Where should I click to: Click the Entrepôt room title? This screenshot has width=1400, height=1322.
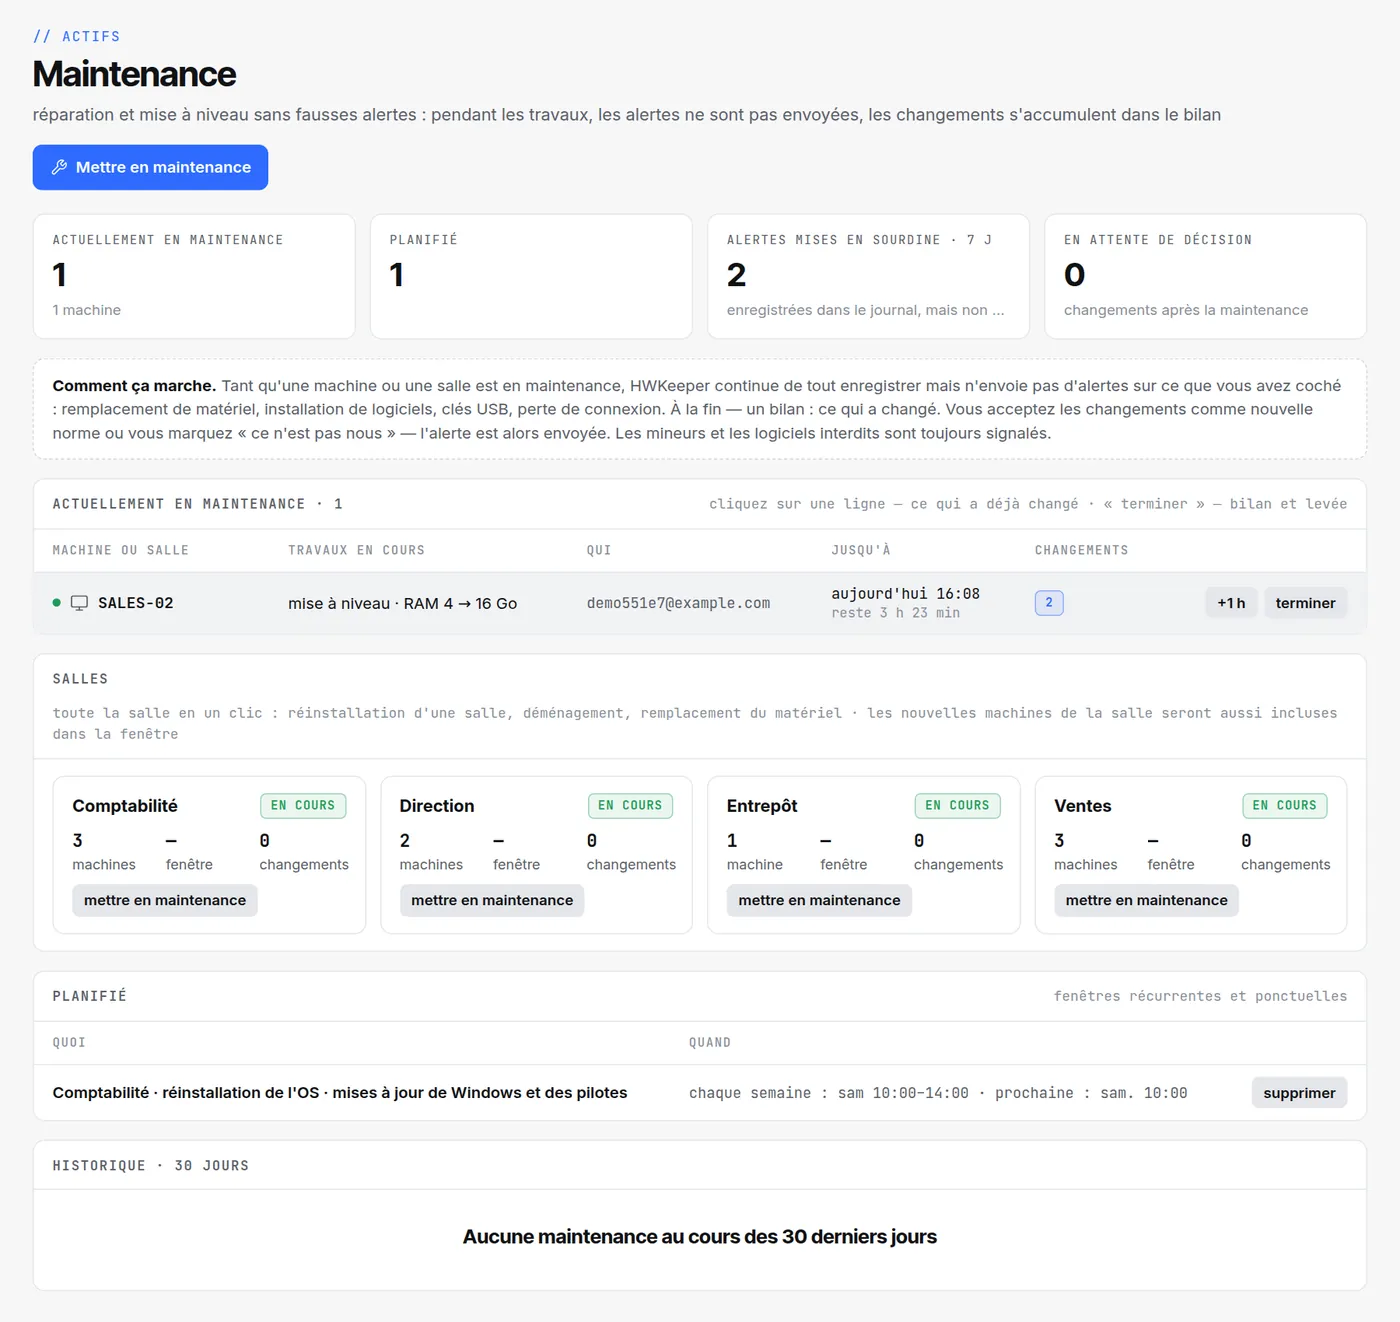pos(762,806)
